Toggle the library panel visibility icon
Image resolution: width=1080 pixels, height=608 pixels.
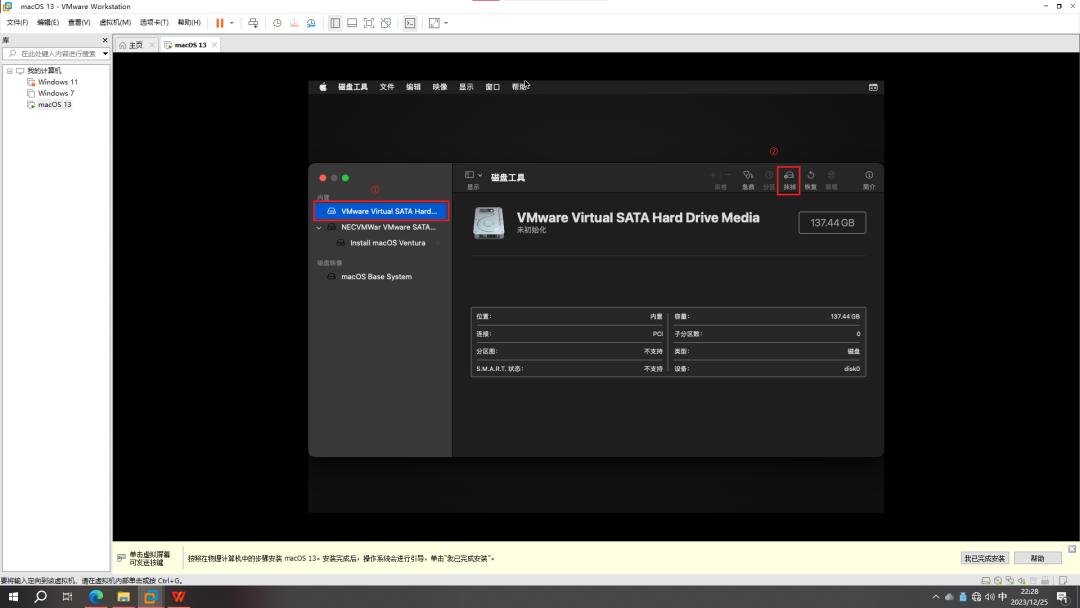[x=334, y=22]
